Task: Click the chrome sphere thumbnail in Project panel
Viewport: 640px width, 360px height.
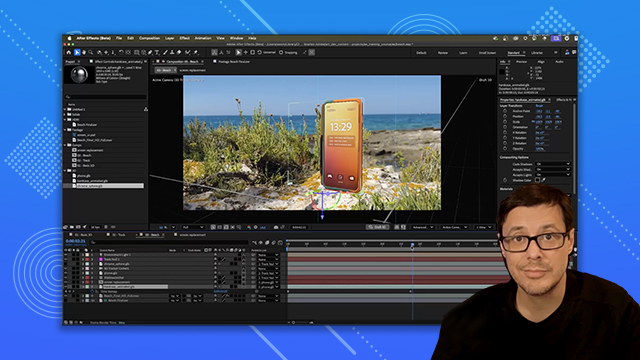Action: 79,75
